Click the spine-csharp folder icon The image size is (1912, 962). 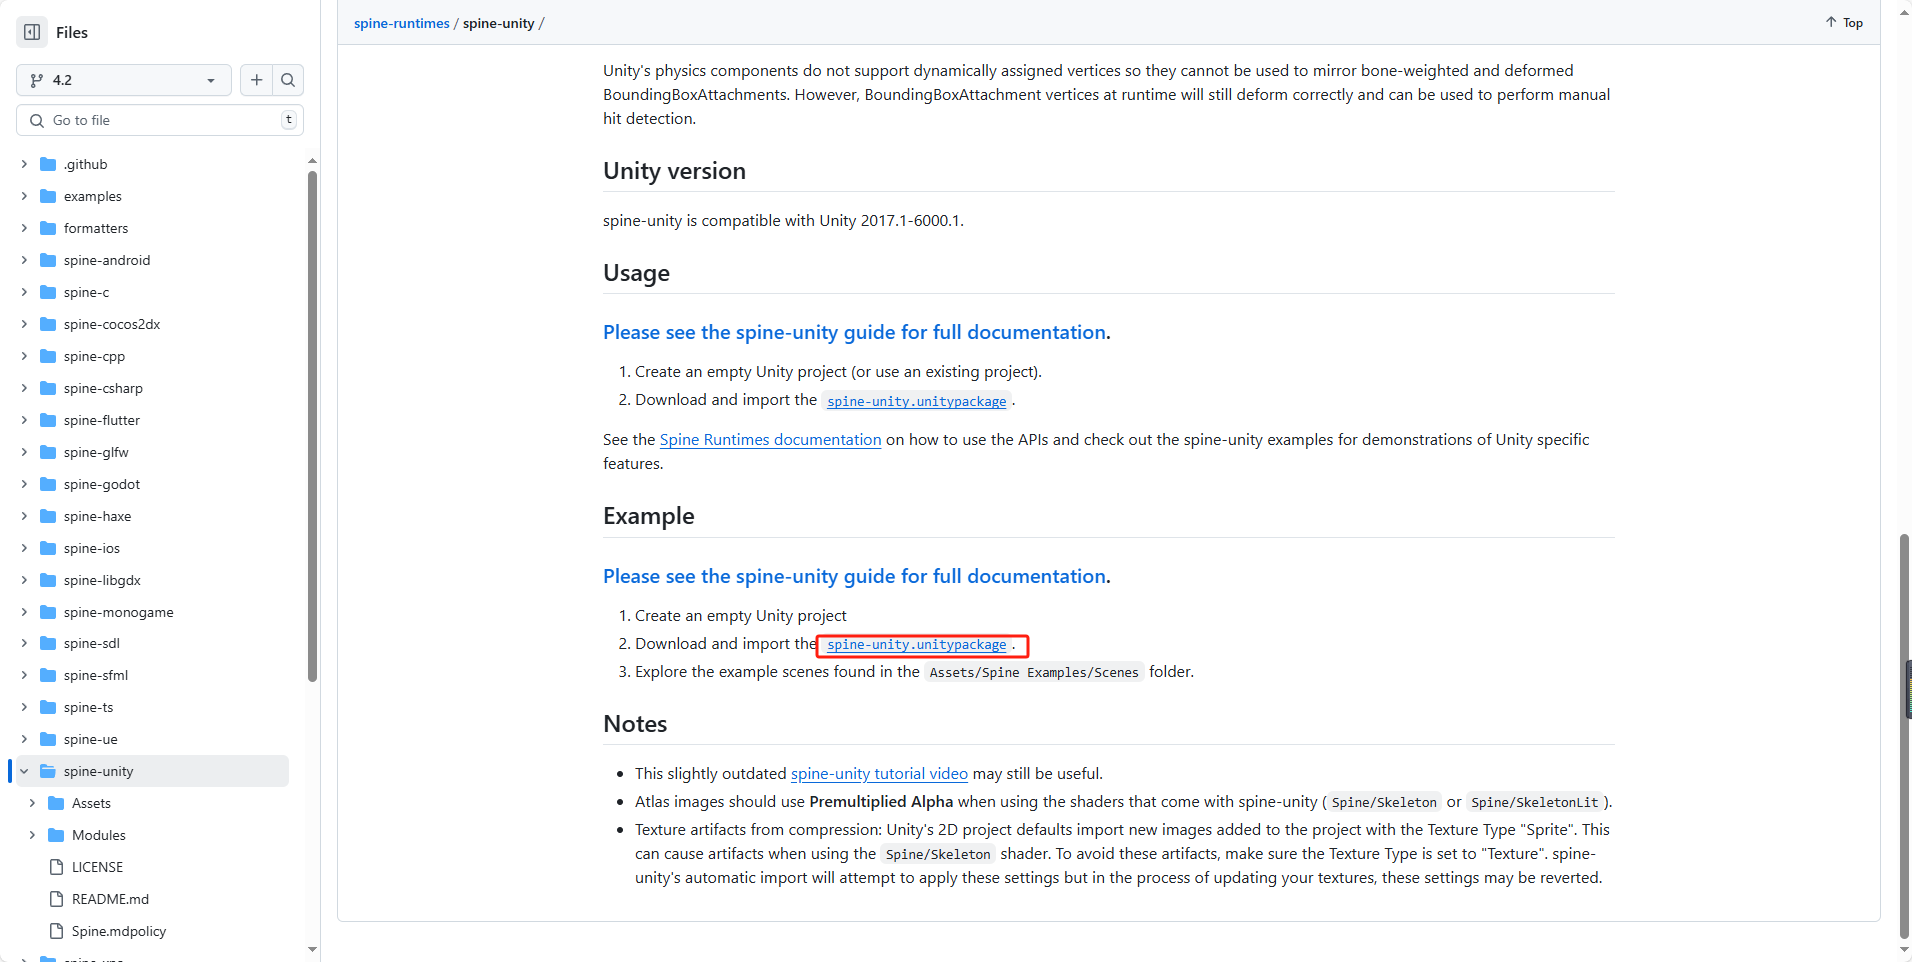(x=48, y=388)
